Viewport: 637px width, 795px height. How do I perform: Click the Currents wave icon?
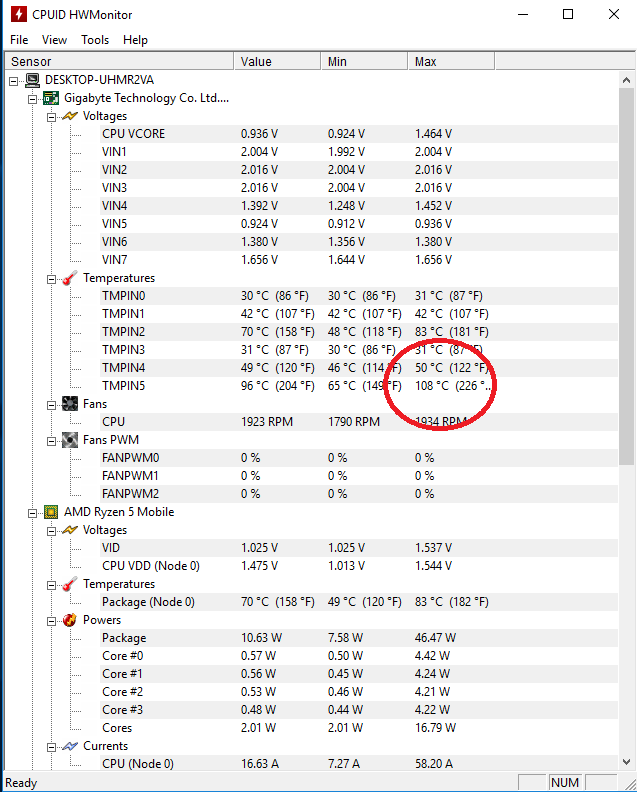coord(69,746)
